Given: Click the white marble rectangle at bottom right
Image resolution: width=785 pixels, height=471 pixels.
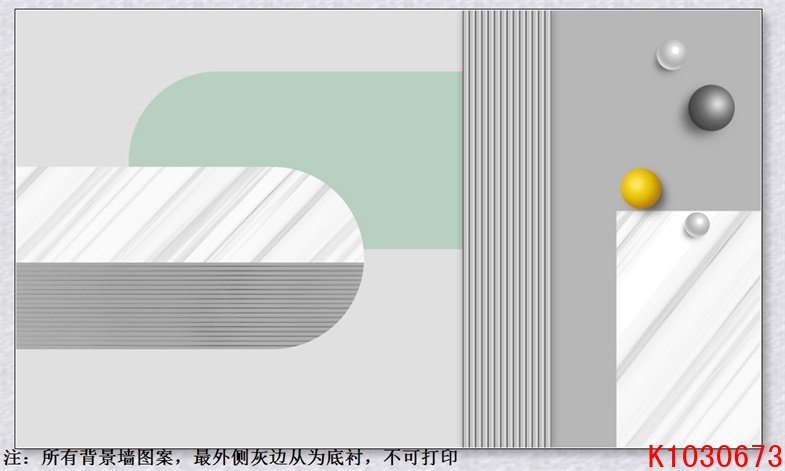Looking at the screenshot, I should tap(688, 328).
